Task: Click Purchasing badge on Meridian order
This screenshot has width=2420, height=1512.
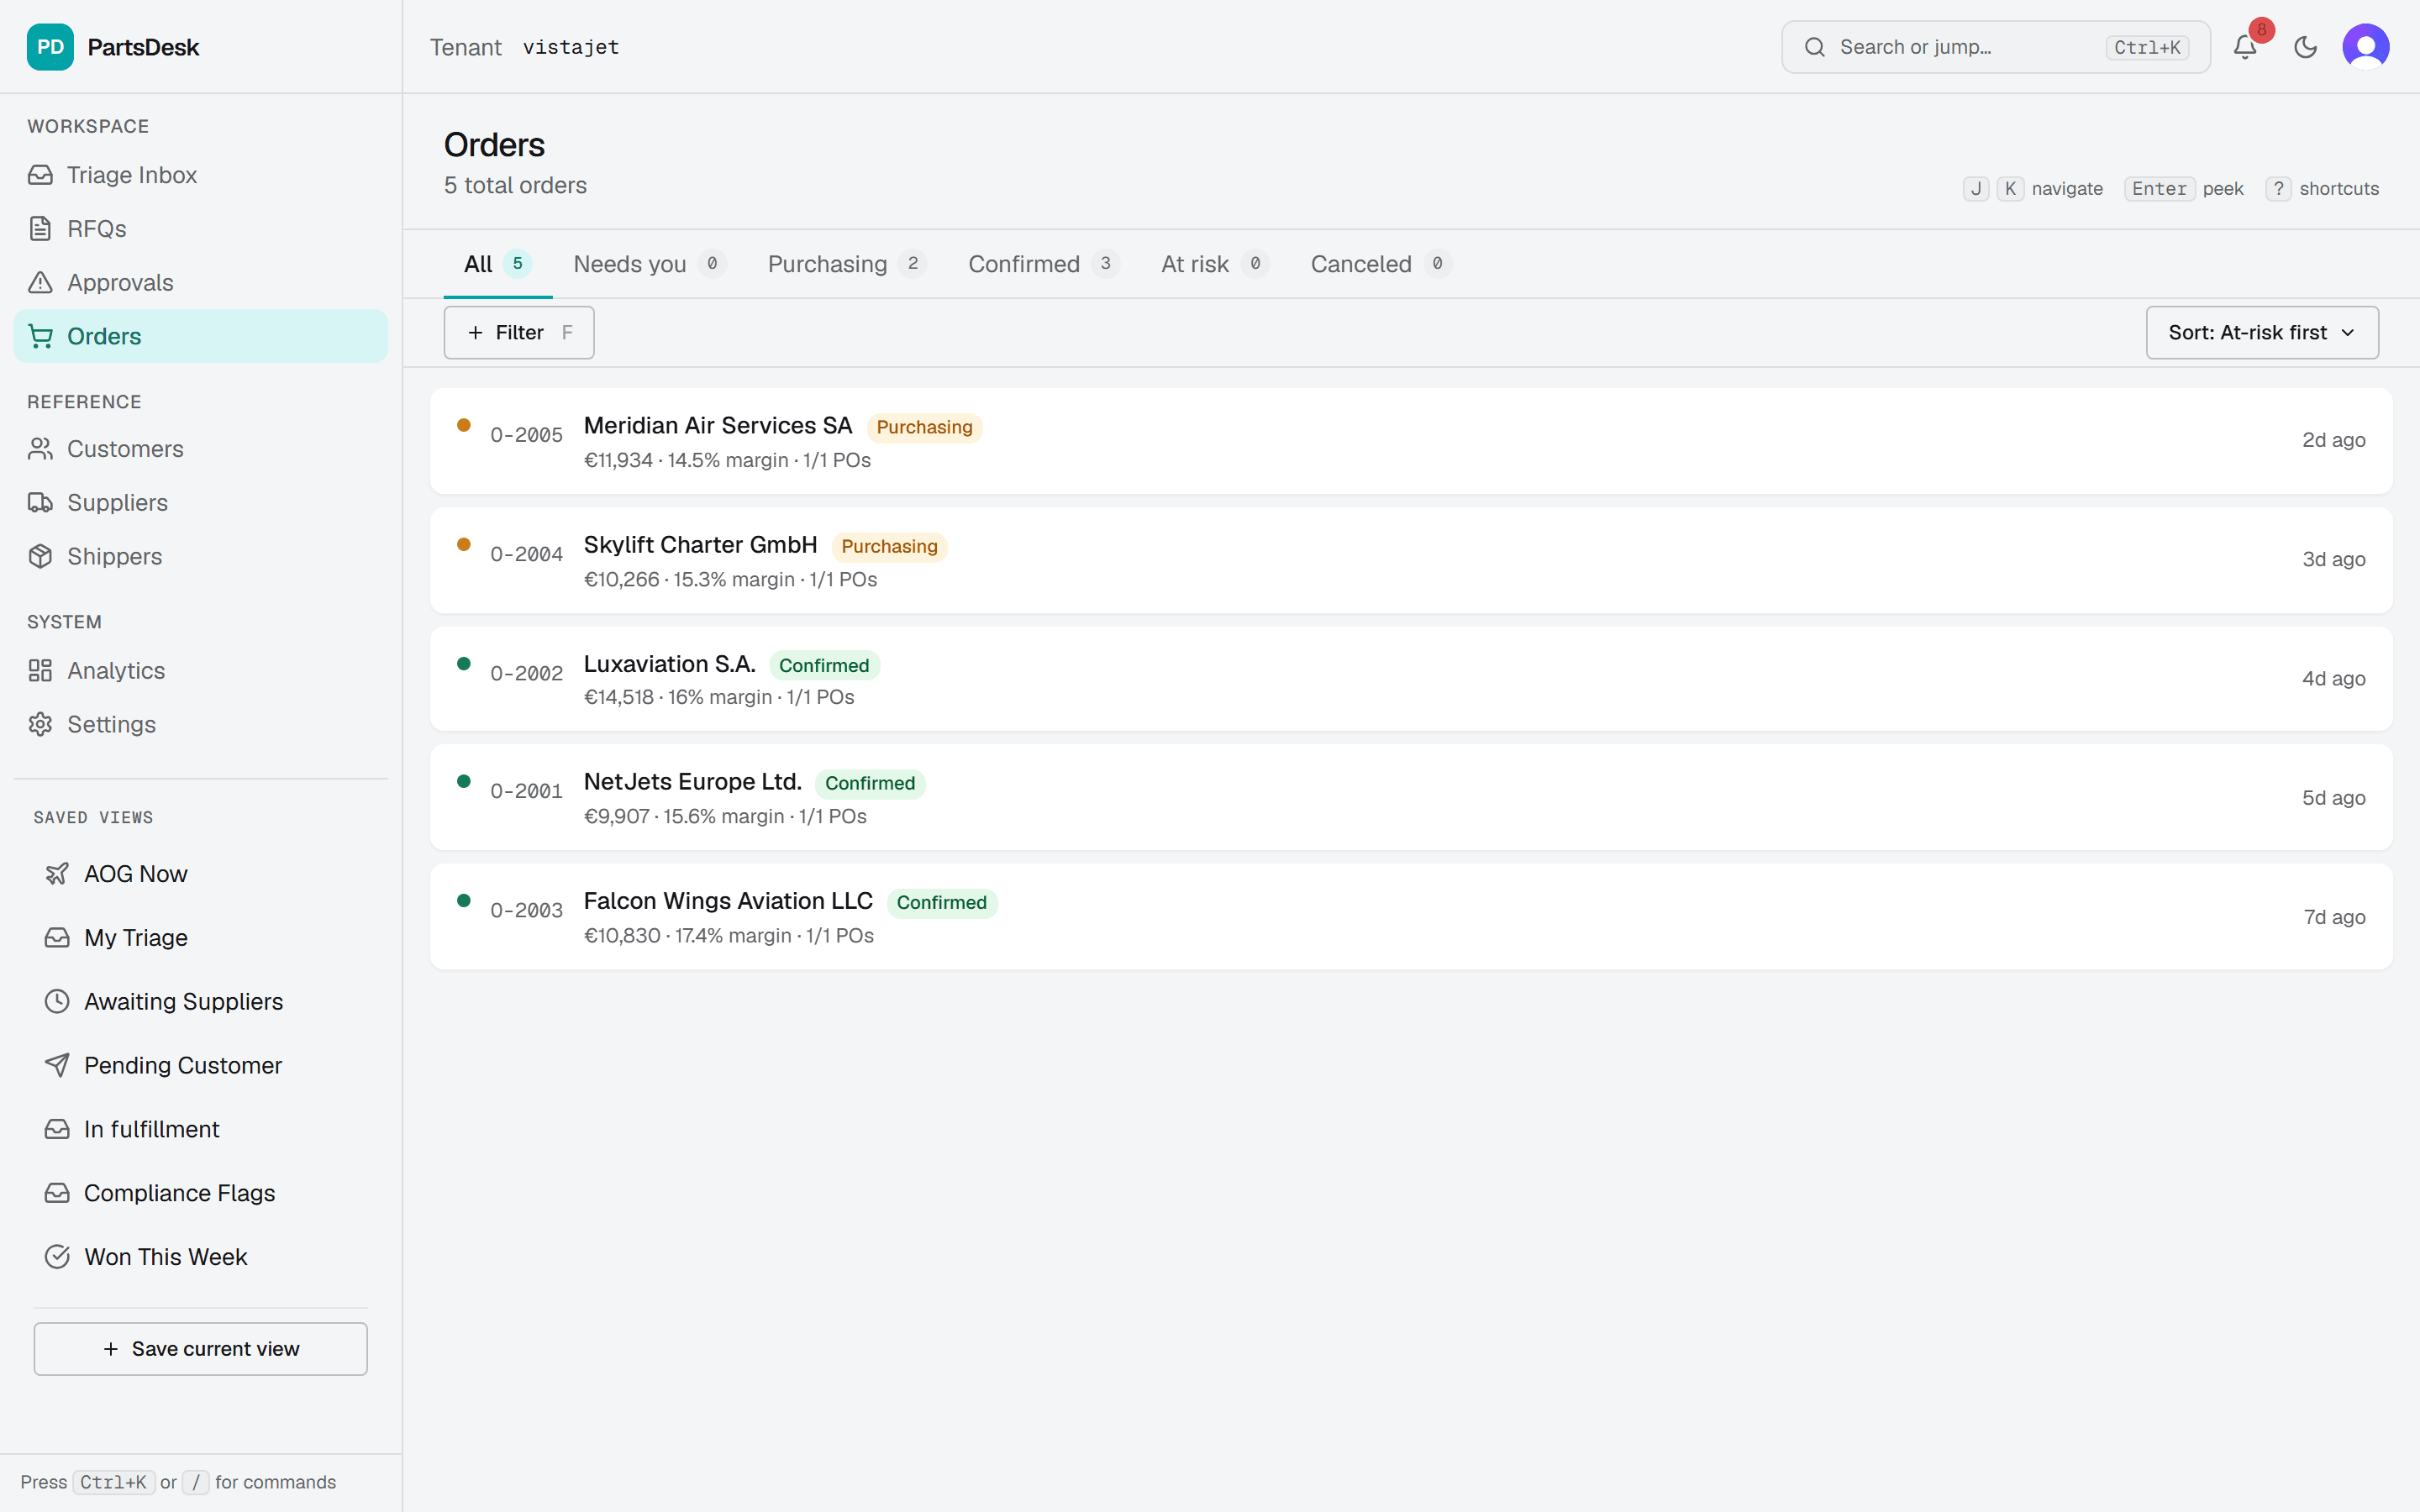Action: pyautogui.click(x=924, y=427)
